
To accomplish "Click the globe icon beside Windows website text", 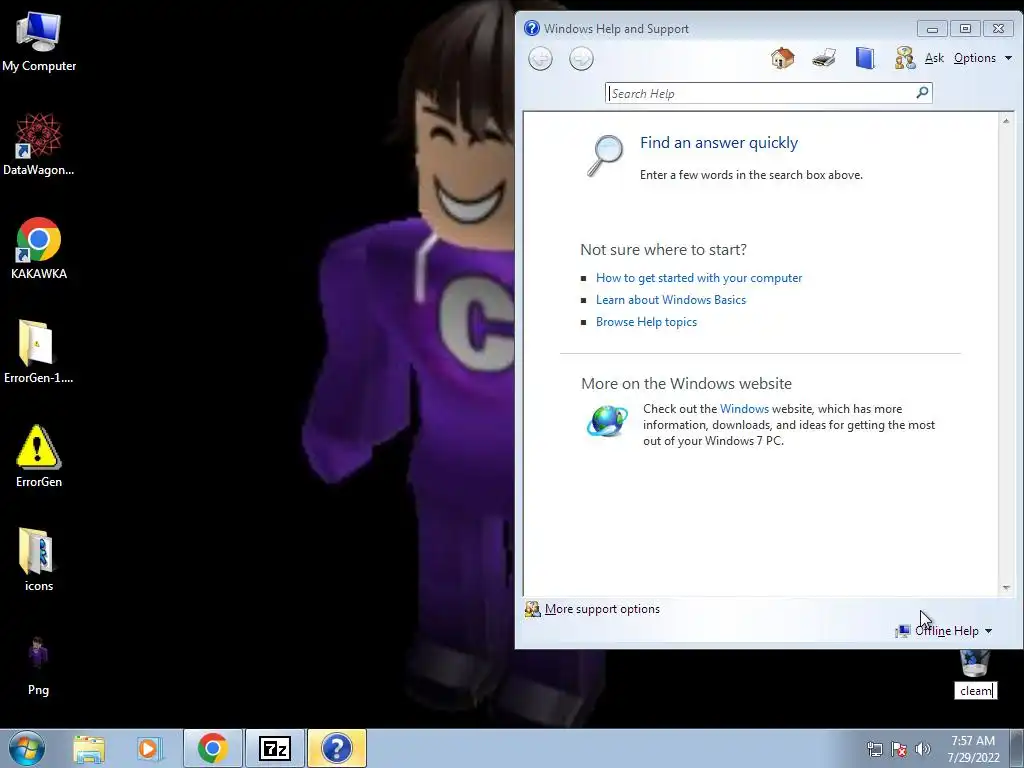I will [x=607, y=421].
